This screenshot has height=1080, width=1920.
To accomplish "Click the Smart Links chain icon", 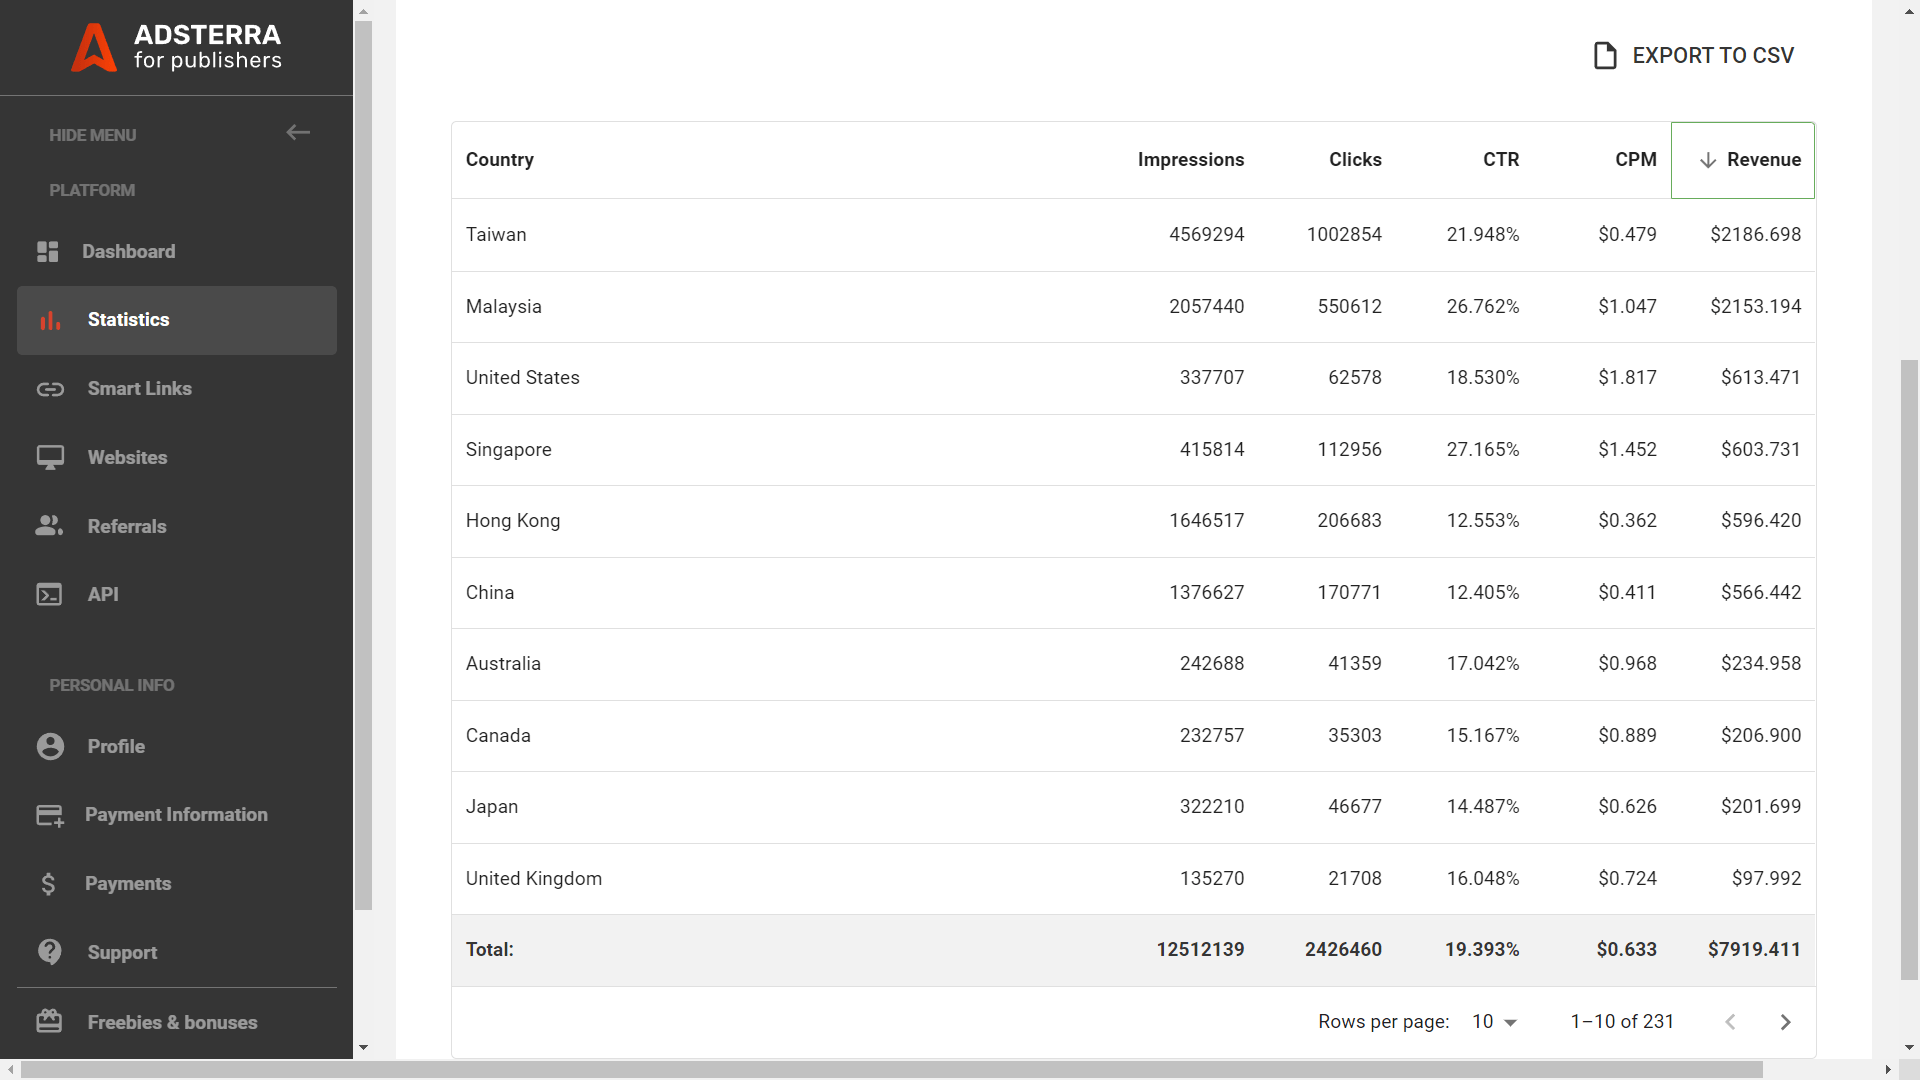I will click(50, 389).
